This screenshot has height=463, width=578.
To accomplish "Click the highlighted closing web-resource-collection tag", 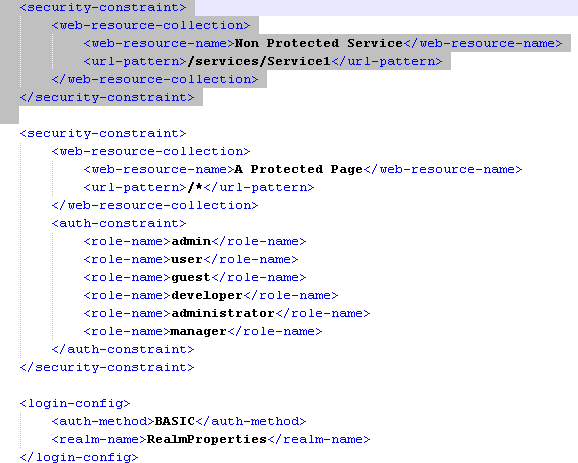I will [155, 80].
